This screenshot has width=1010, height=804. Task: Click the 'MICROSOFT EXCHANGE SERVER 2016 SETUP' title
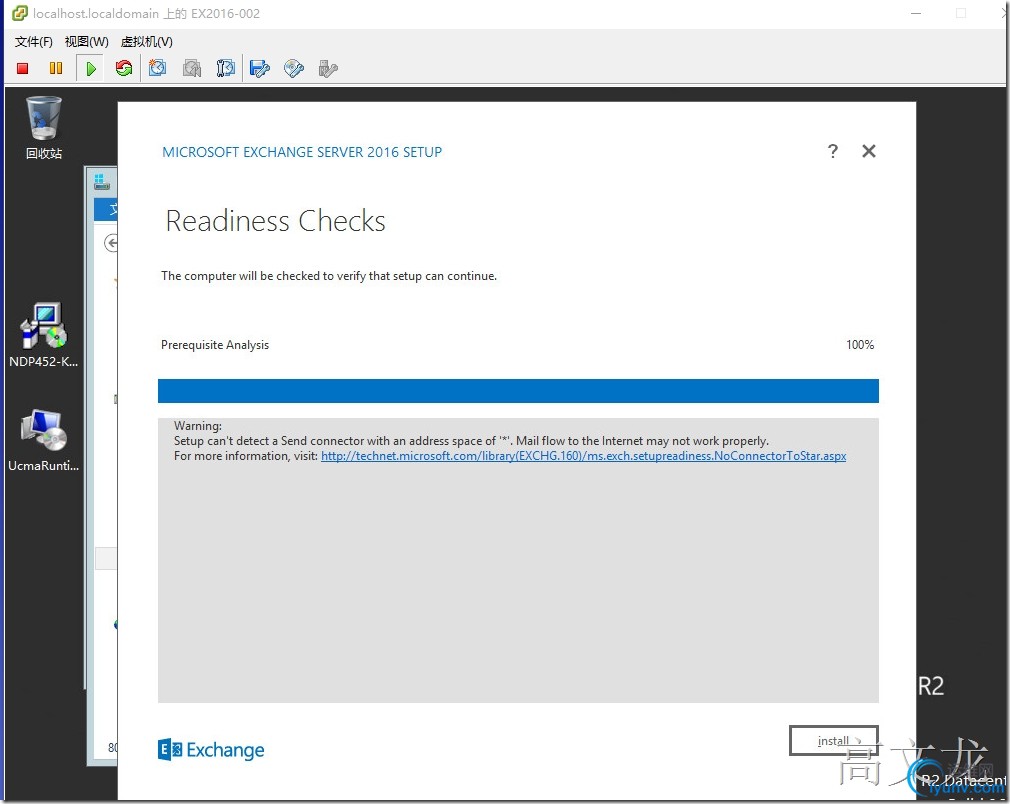(302, 152)
